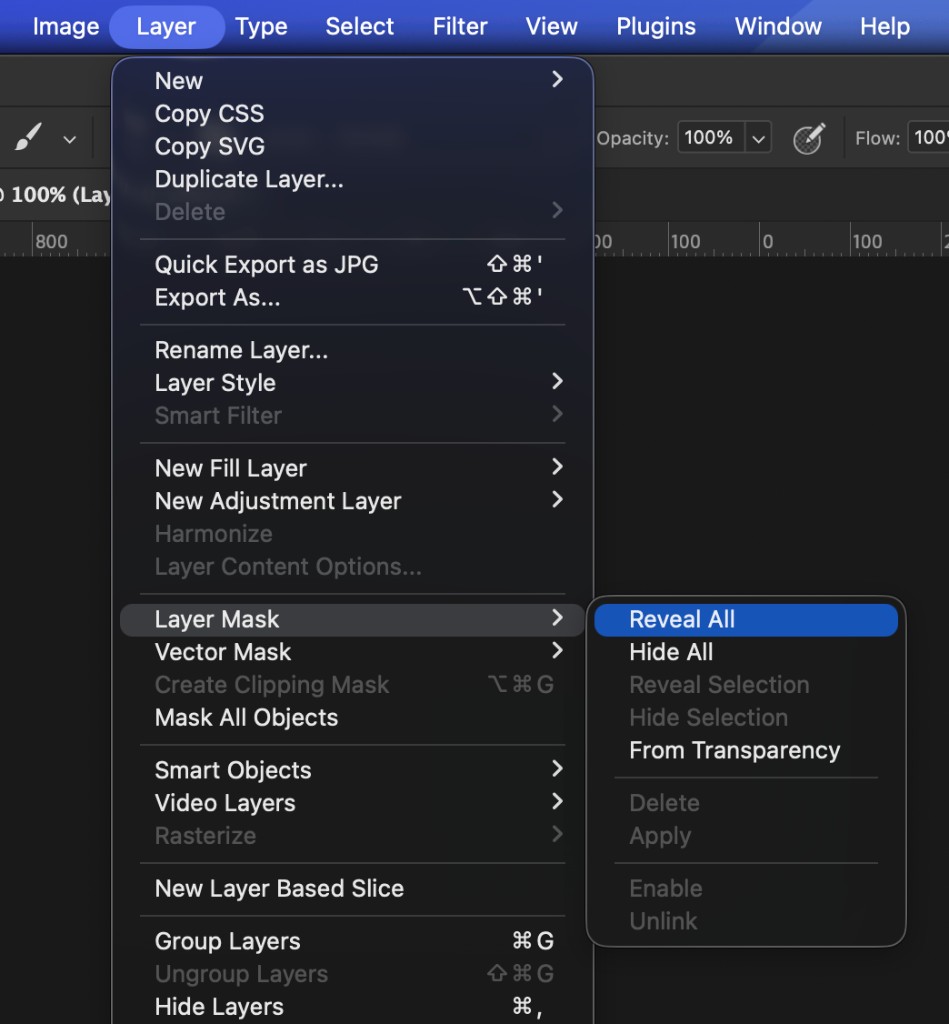Open the Plugins menu
Viewport: 949px width, 1024px height.
point(656,27)
